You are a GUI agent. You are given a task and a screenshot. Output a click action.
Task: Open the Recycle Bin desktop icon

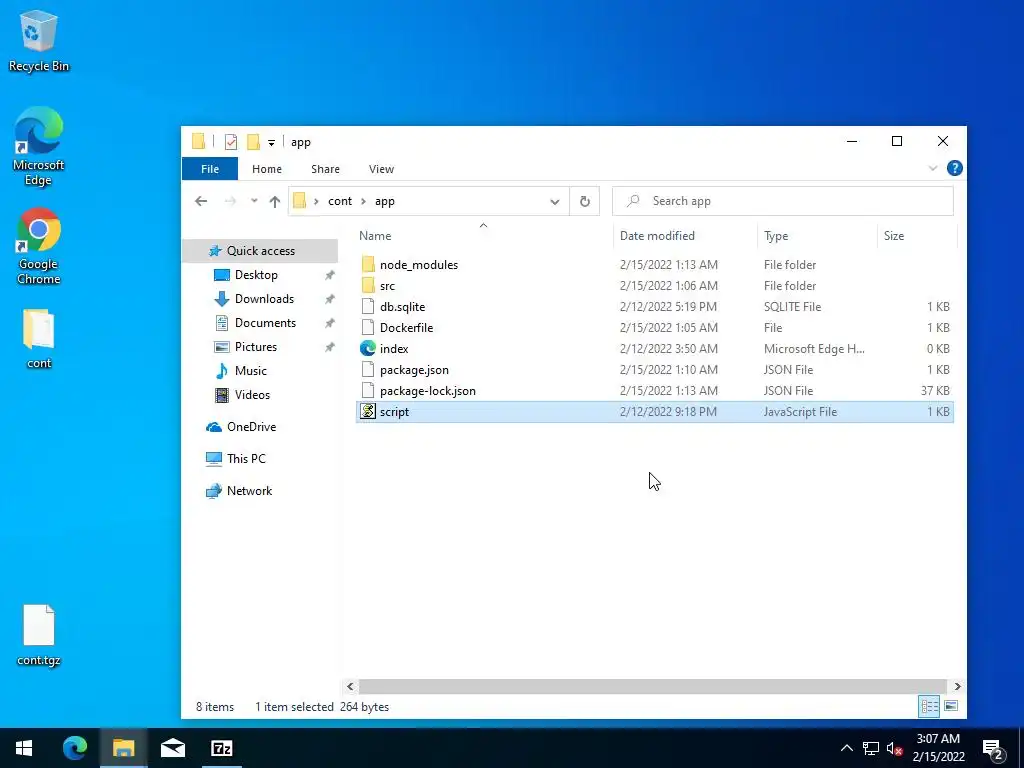tap(39, 40)
